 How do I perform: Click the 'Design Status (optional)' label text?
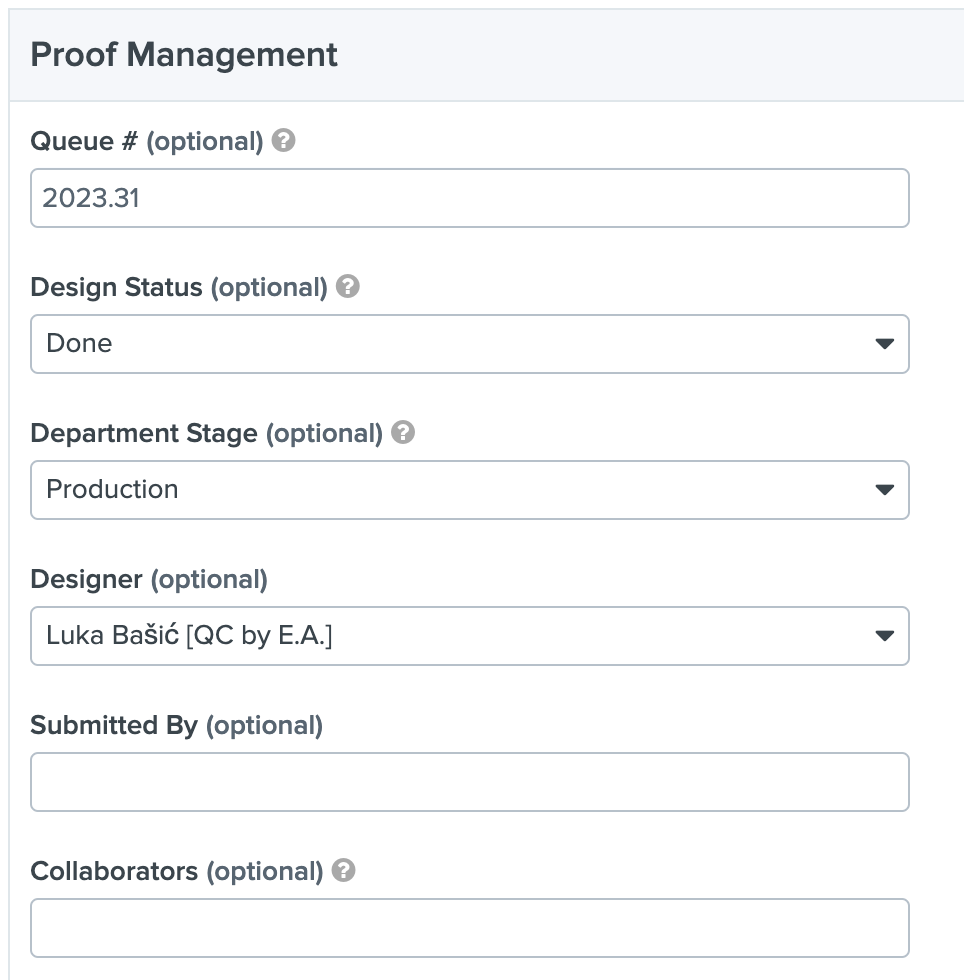tap(179, 287)
